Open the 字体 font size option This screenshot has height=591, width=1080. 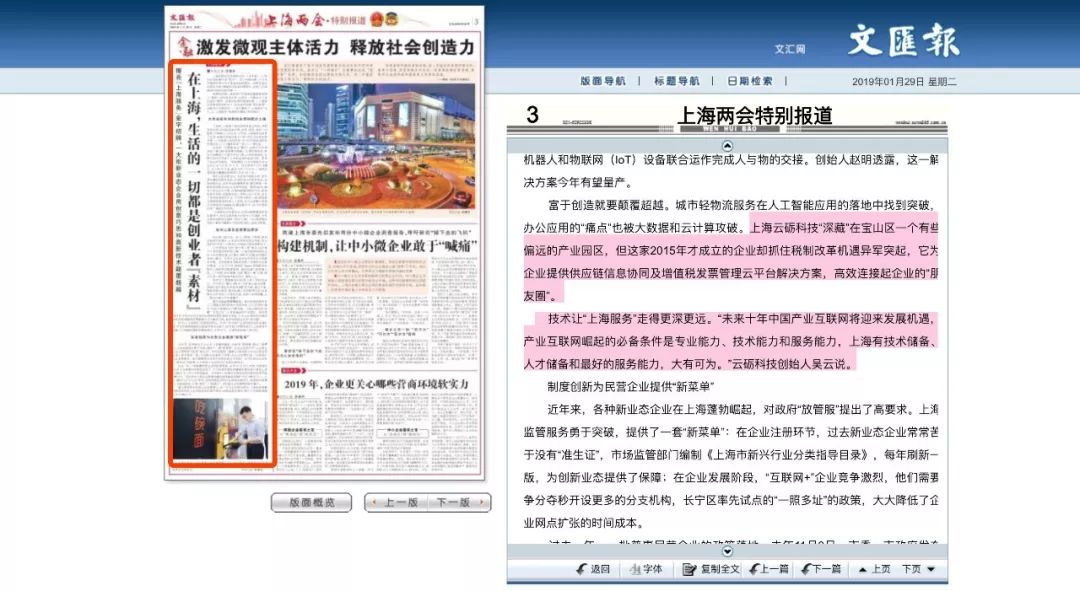[646, 569]
